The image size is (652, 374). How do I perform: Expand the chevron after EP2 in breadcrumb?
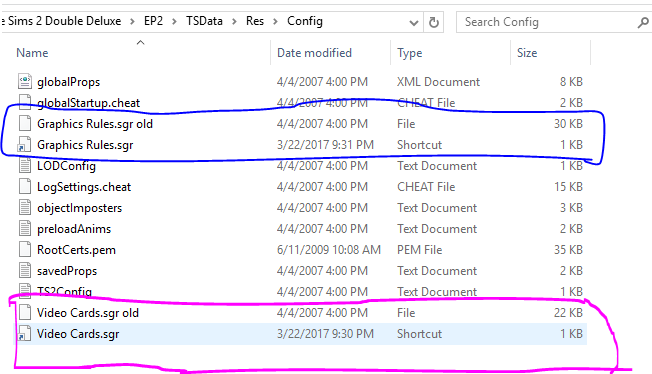(174, 21)
